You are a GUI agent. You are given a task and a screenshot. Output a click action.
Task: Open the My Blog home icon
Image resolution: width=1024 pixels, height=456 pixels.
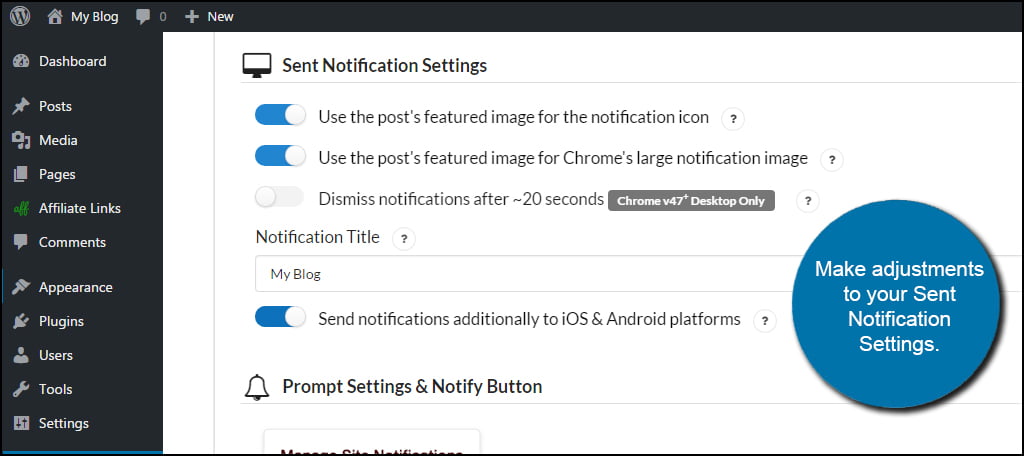(55, 16)
